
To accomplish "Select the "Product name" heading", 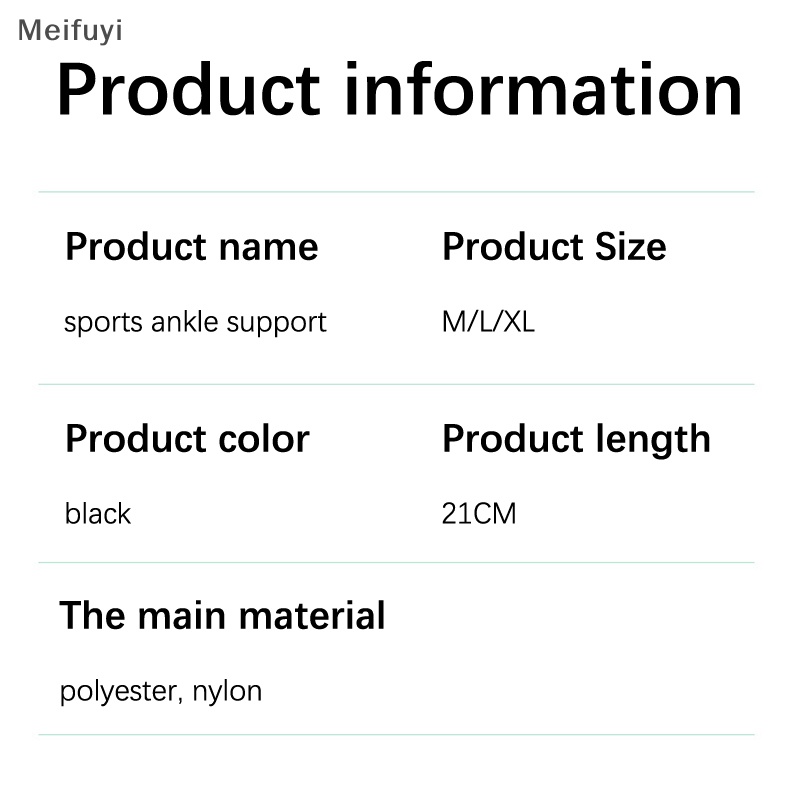I will pyautogui.click(x=191, y=247).
